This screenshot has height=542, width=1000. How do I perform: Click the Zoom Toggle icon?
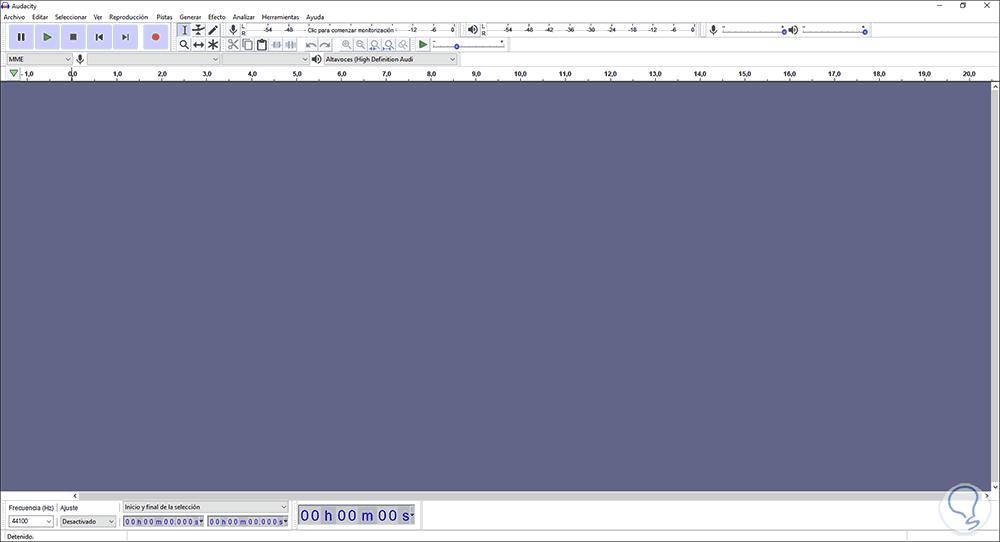tap(403, 45)
